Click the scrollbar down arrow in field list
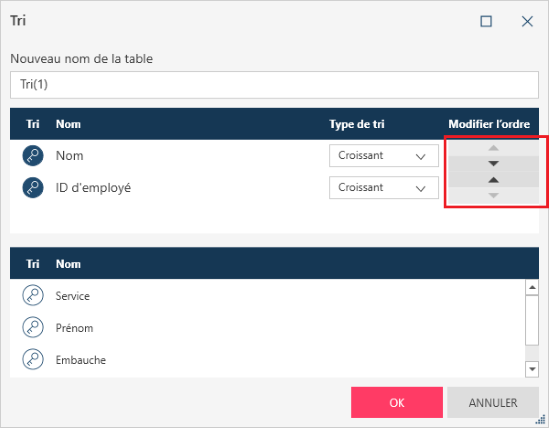550x428 pixels. [x=532, y=369]
